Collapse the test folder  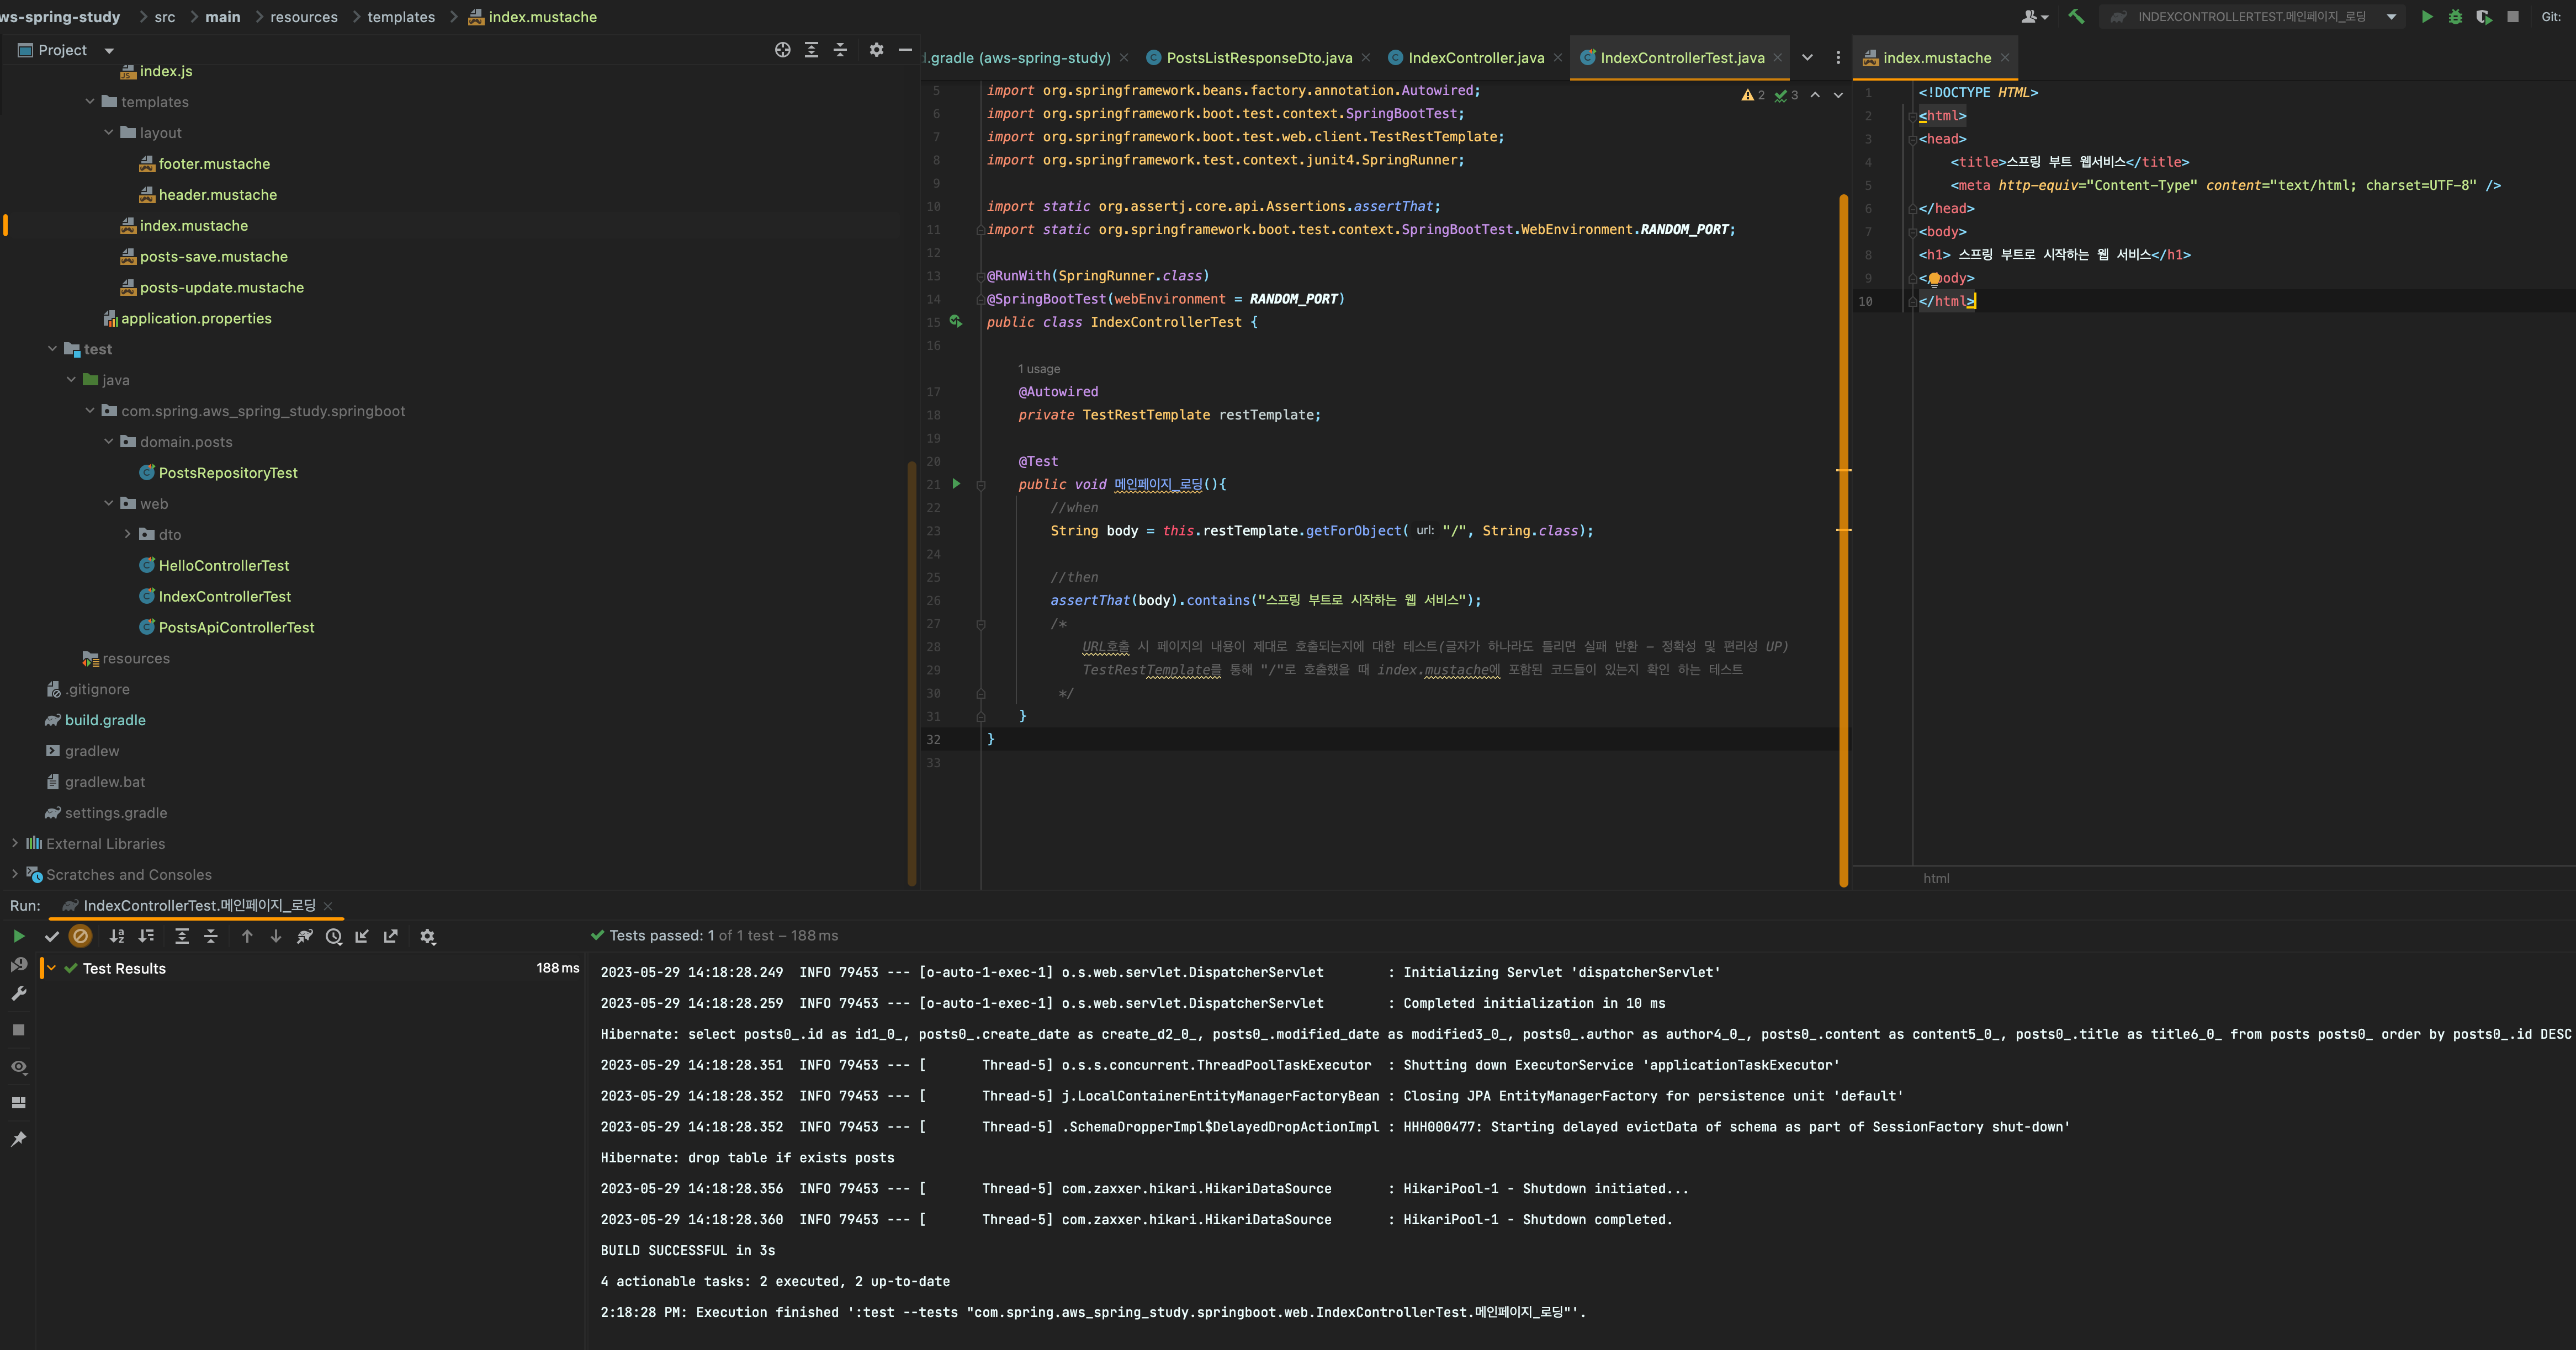[x=52, y=348]
